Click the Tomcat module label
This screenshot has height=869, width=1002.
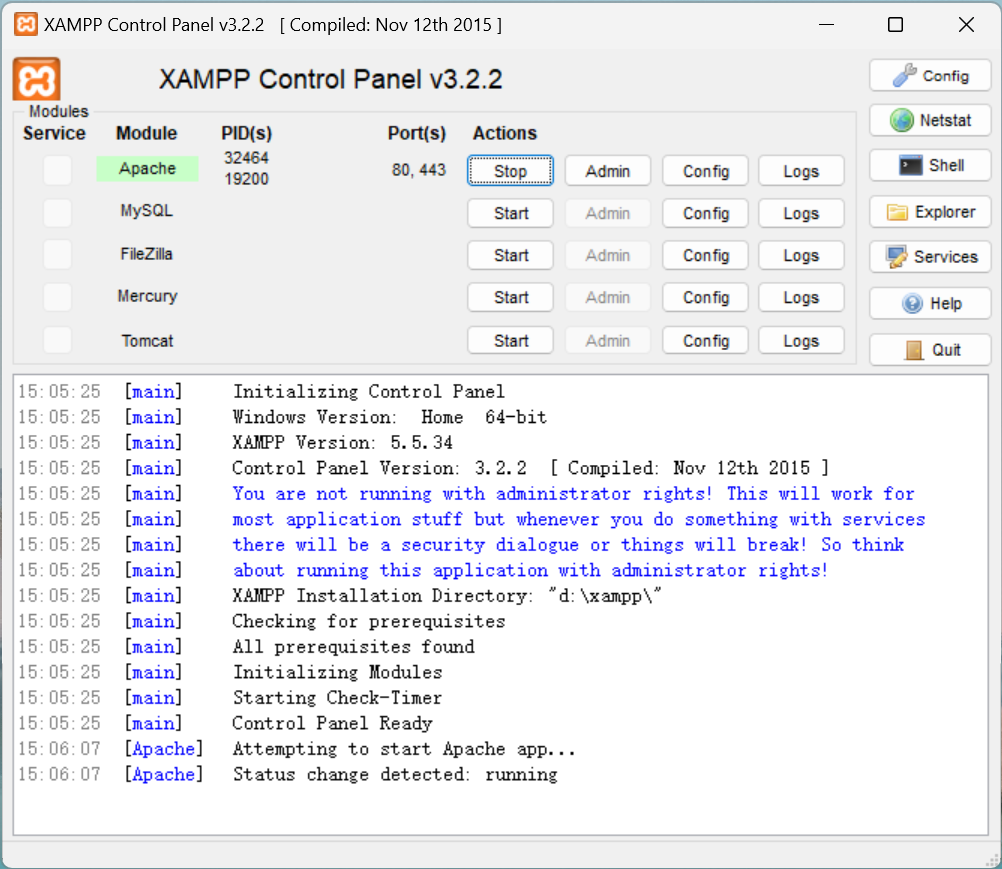point(147,341)
